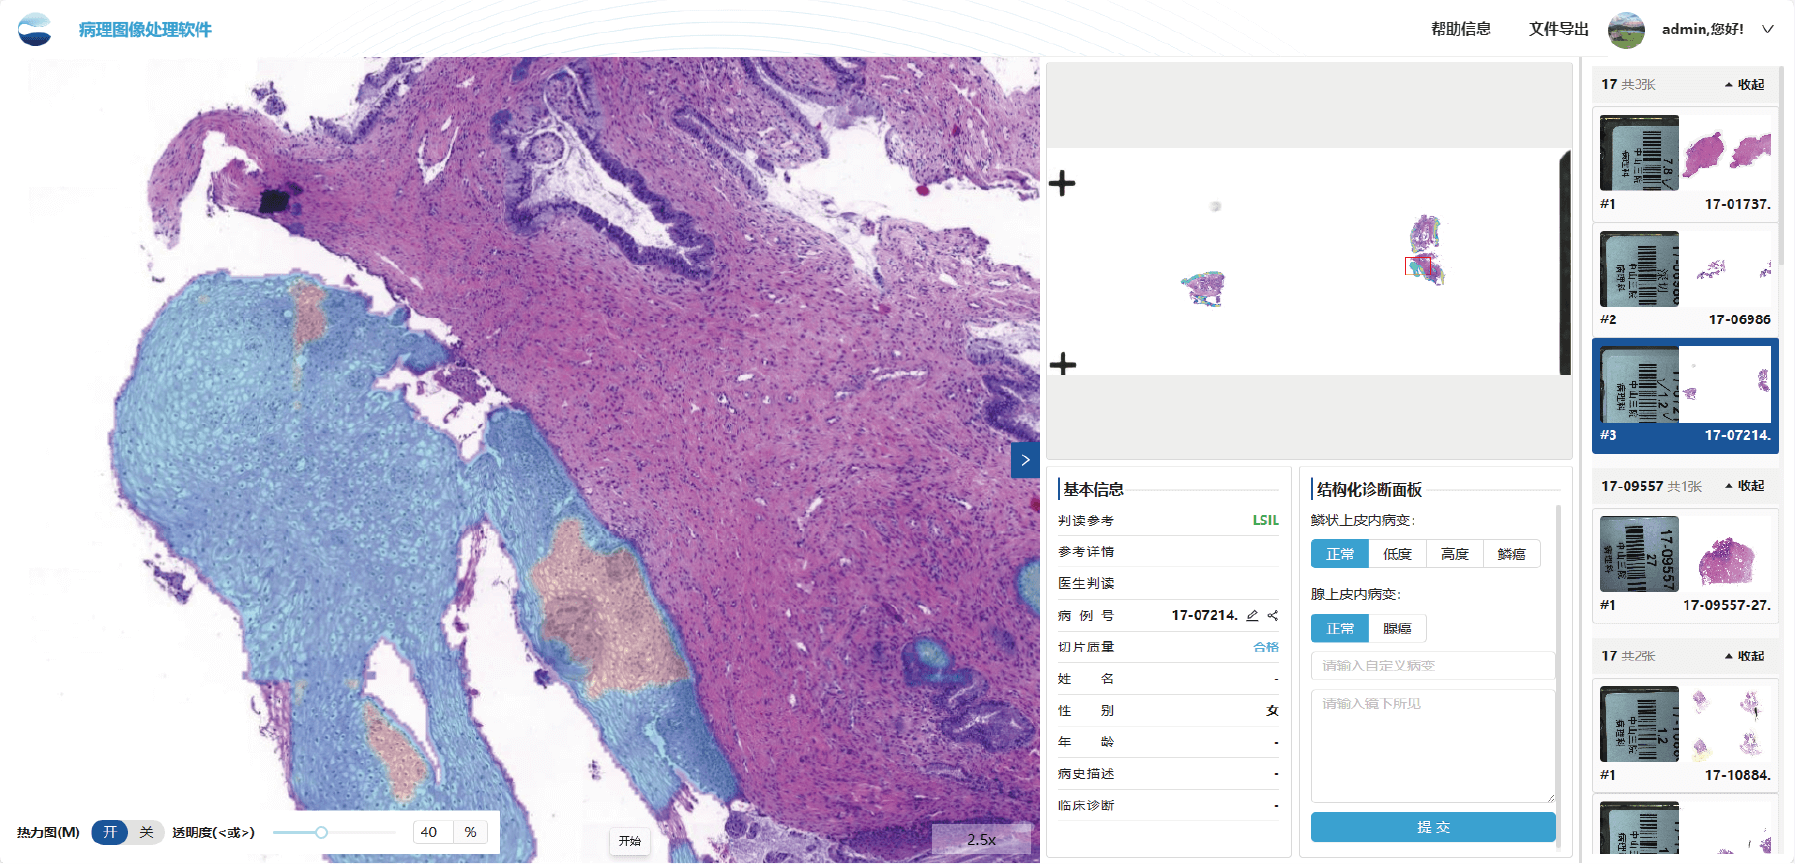Collapse the slide viewer with the blue arrow
The width and height of the screenshot is (1795, 864).
click(x=1025, y=460)
